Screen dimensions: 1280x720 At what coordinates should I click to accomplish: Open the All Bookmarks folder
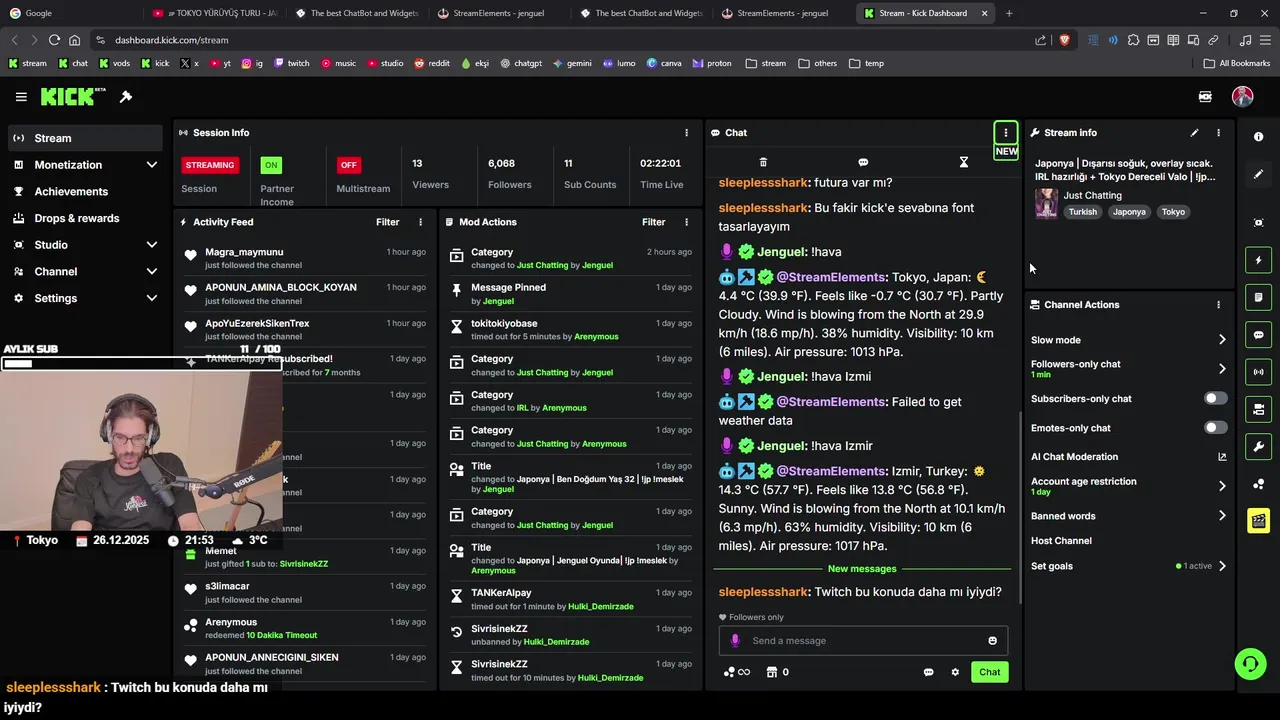(x=1236, y=63)
